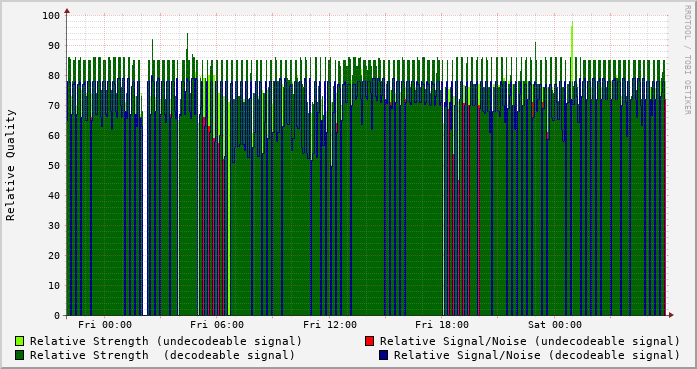Click the 100 value on the y-axis
This screenshot has width=697, height=369.
pos(51,16)
